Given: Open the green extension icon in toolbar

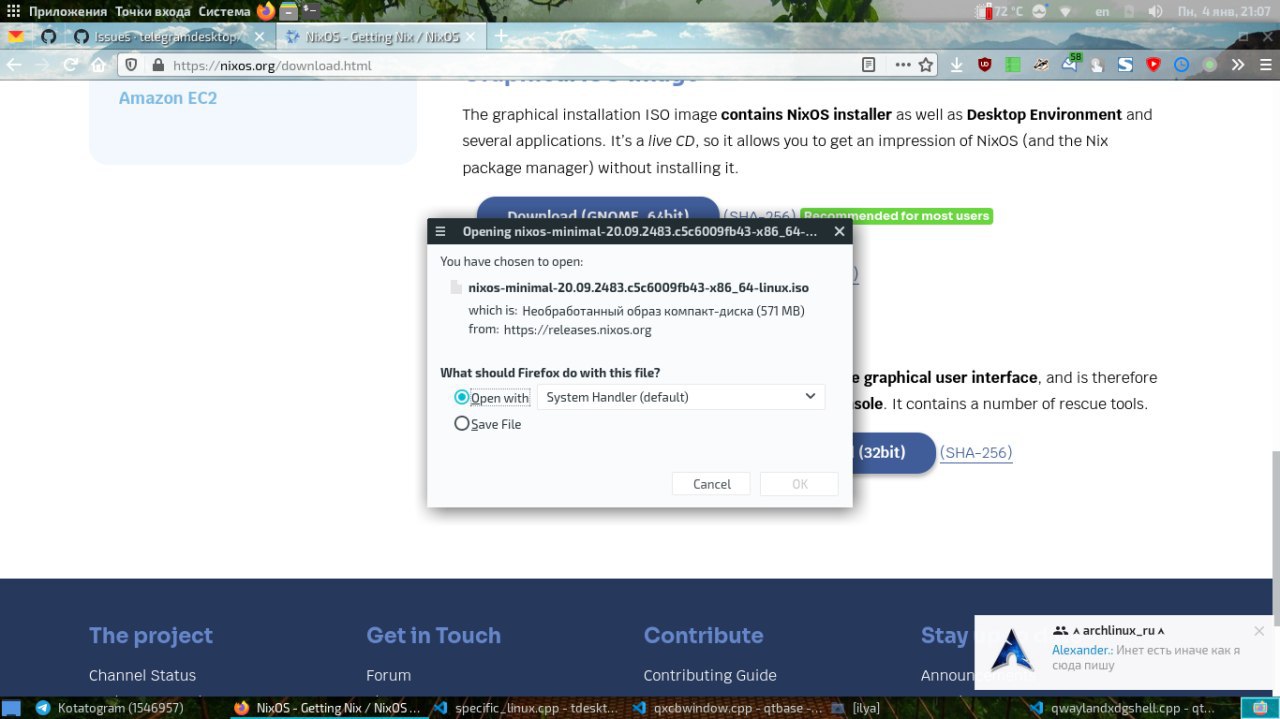Looking at the screenshot, I should (1013, 64).
